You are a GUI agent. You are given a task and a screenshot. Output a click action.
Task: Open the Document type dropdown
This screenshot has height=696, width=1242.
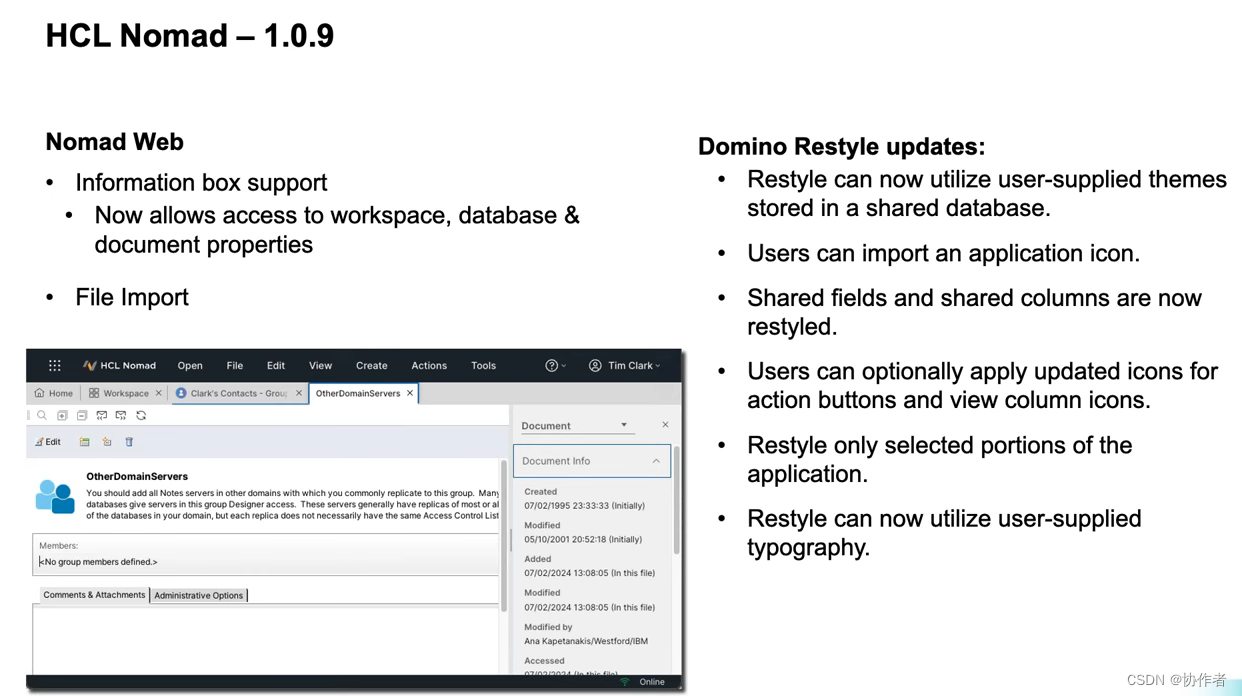click(x=577, y=426)
